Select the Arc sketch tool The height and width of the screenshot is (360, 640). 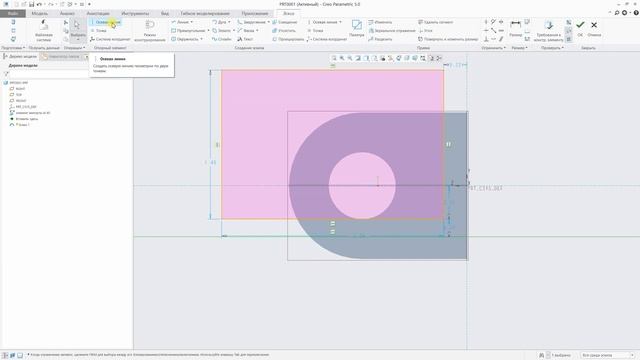(x=219, y=22)
